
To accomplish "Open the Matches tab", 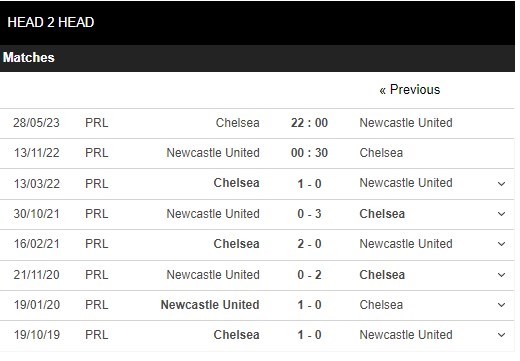I will coord(29,57).
